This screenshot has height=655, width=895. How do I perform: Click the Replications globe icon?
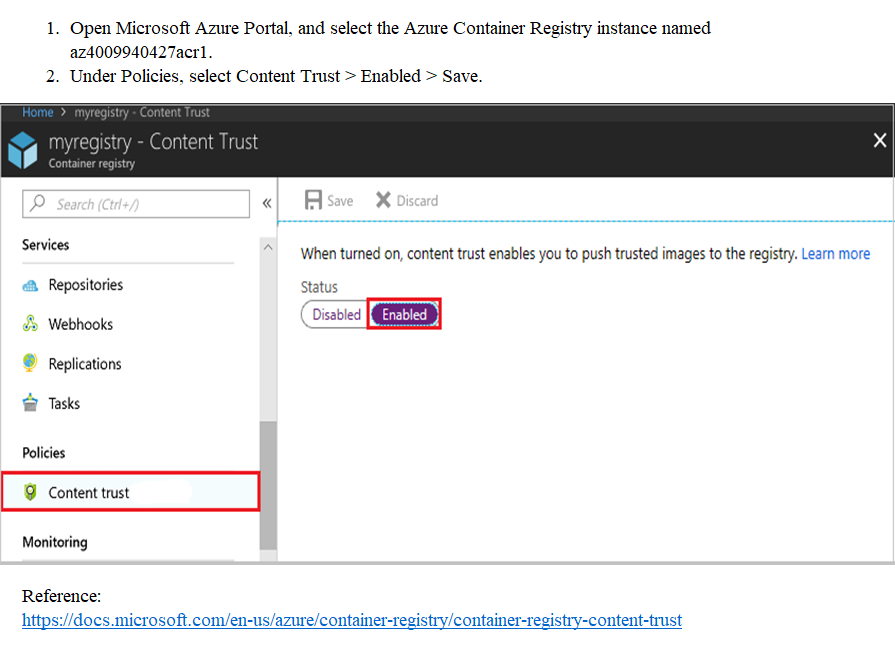coord(30,363)
